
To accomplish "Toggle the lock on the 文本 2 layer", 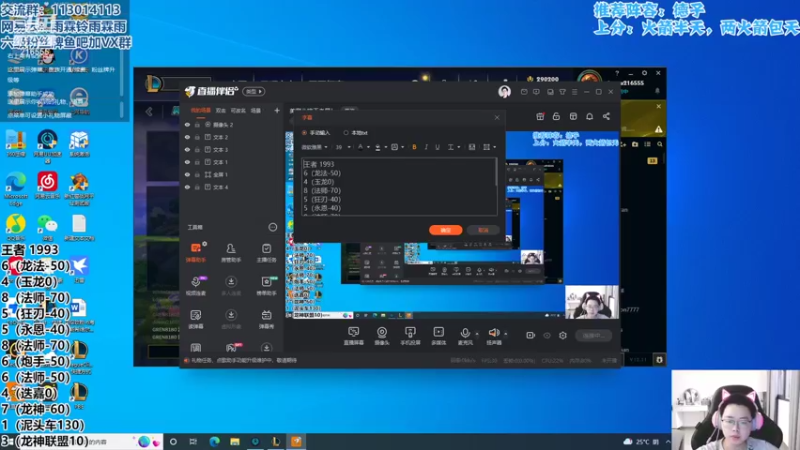I will pos(197,137).
